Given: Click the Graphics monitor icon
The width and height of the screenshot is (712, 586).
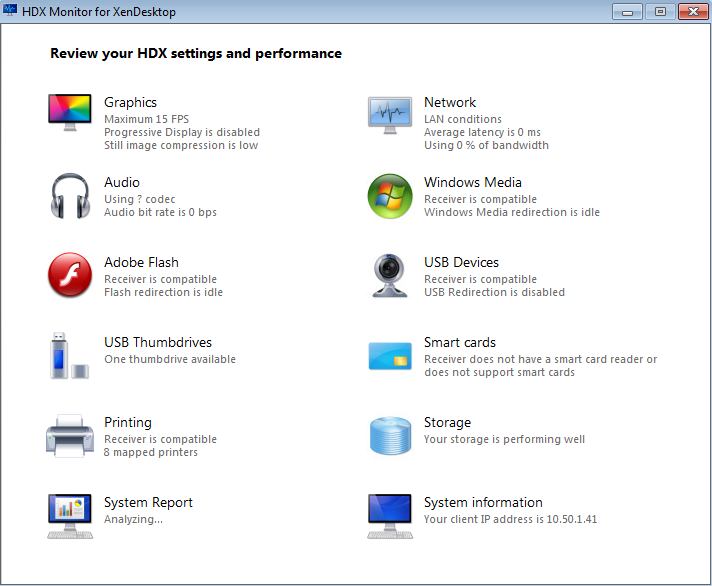Looking at the screenshot, I should coord(70,111).
